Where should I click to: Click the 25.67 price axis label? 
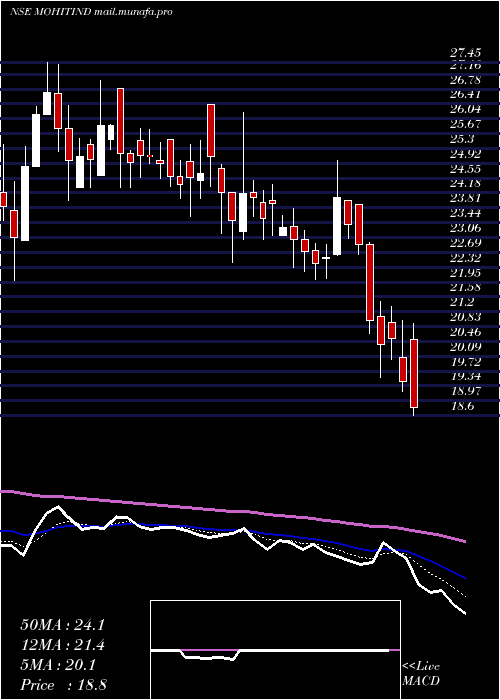point(467,125)
